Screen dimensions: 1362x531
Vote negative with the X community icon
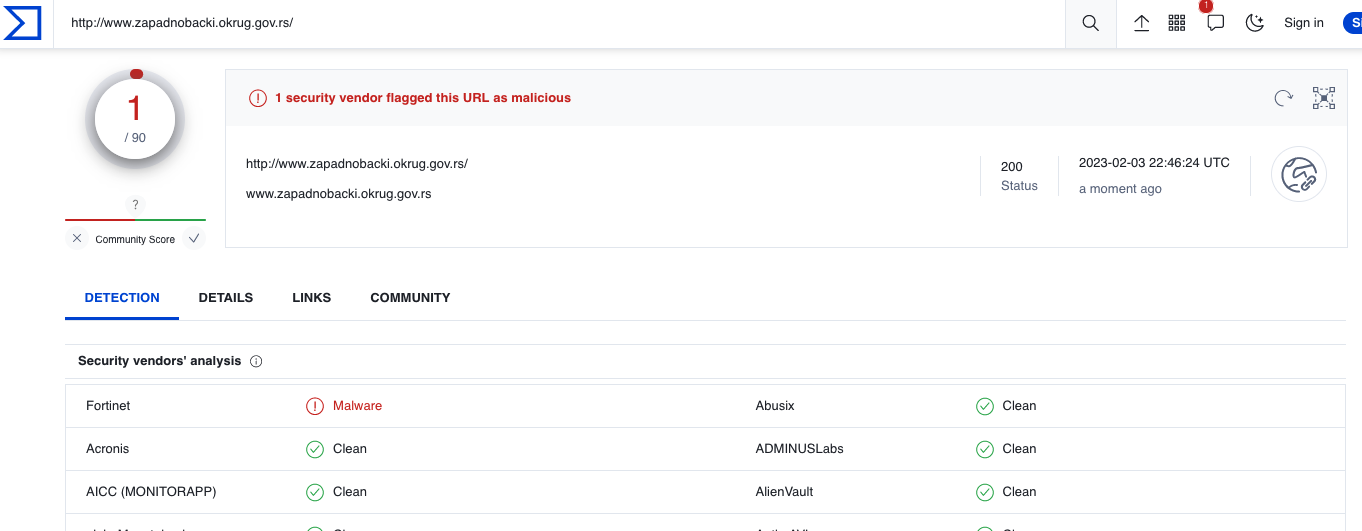[77, 239]
